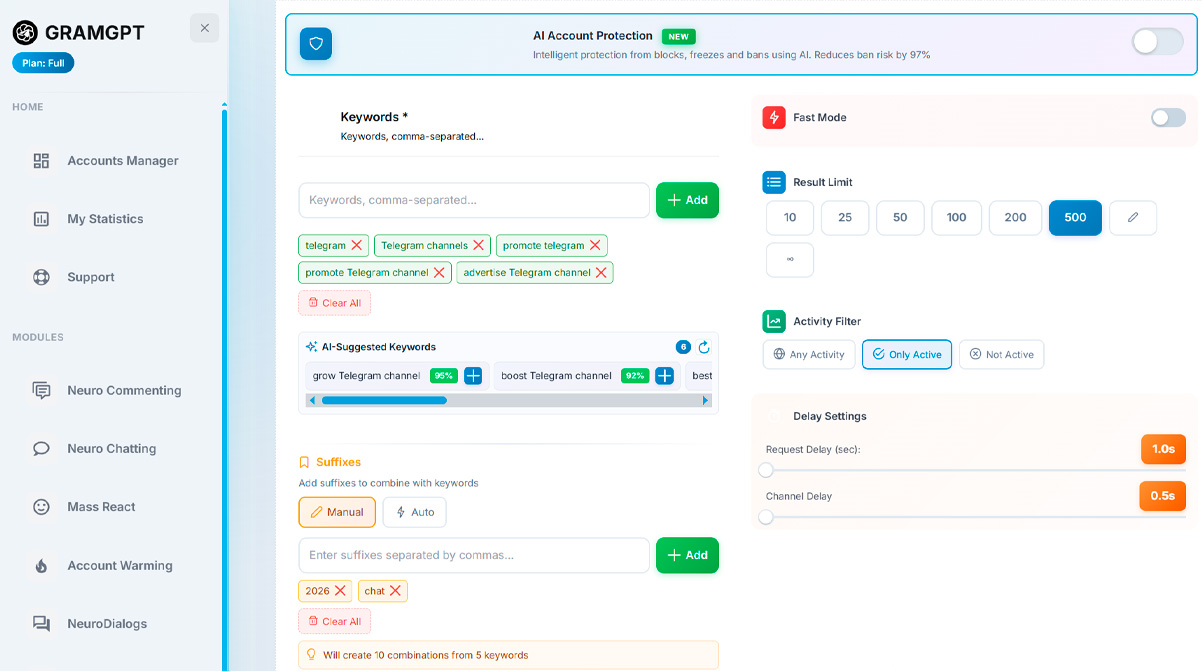
Task: Remove the 'Telegram channels' keyword tag
Action: (479, 245)
